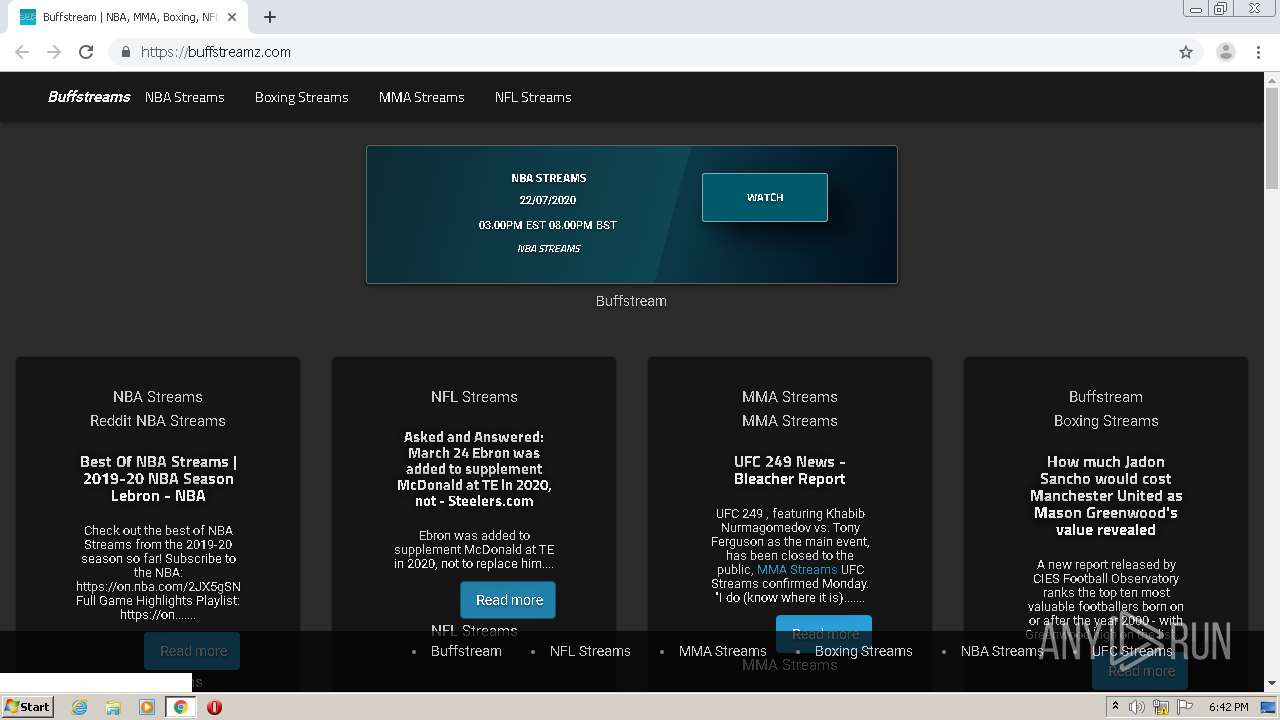Open a new tab with plus icon
Image resolution: width=1280 pixels, height=720 pixels.
tap(270, 17)
